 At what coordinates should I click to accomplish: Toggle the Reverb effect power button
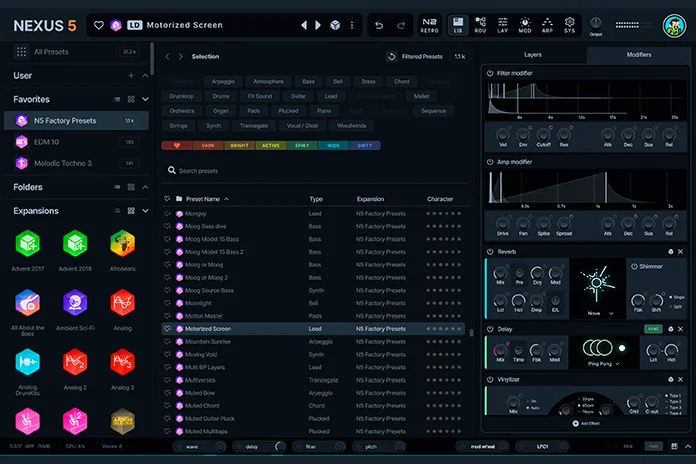[490, 252]
